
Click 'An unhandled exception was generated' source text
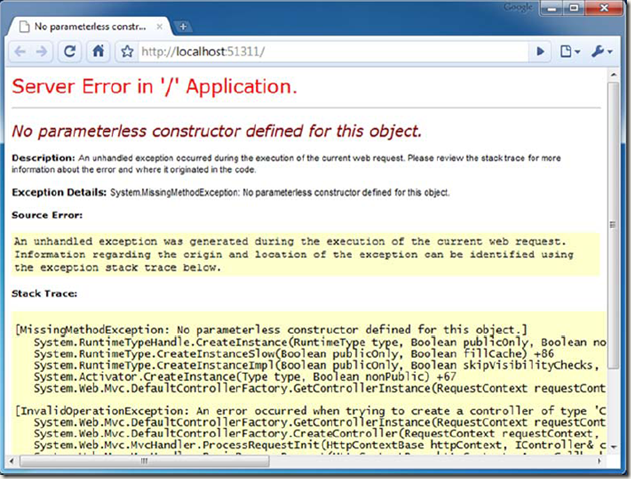(290, 242)
